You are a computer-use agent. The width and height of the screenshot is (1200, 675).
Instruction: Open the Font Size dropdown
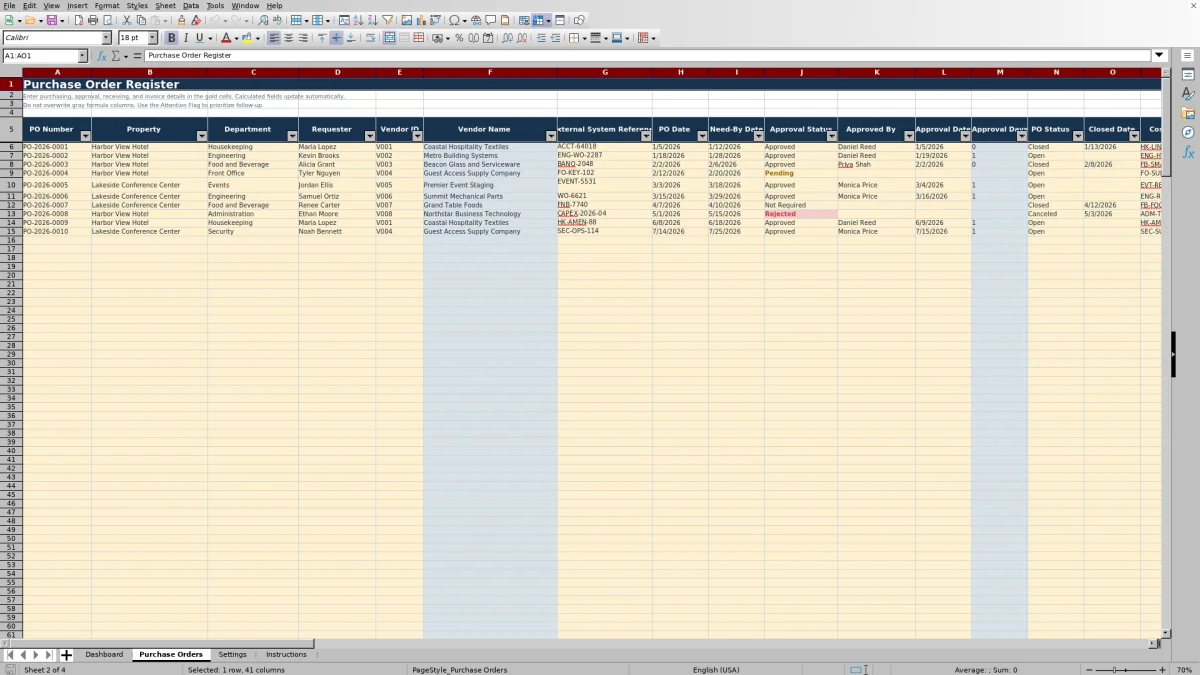pos(152,38)
